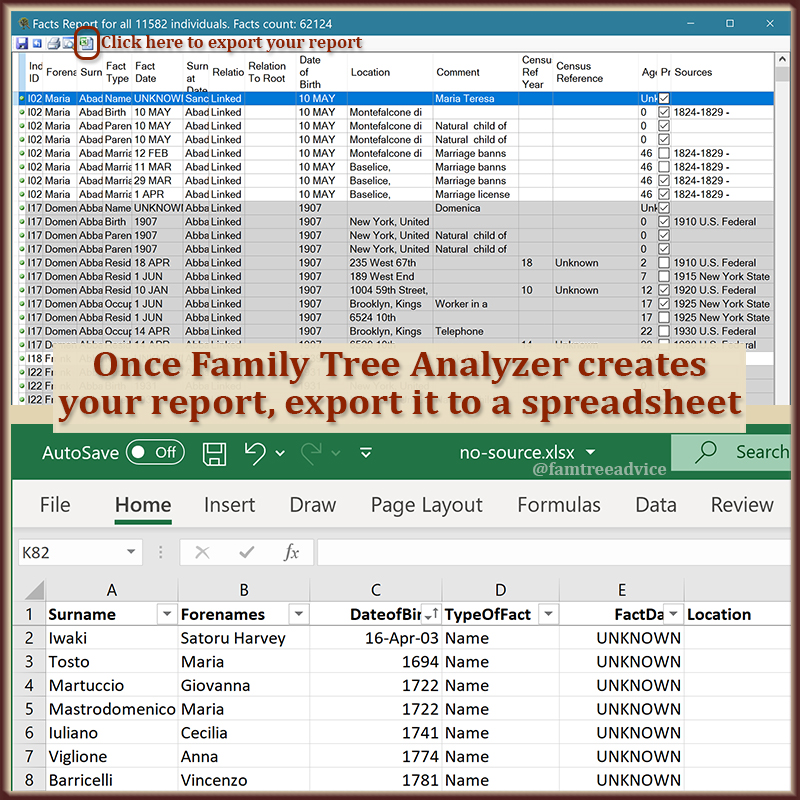Click the circled Export to Excel icon

pos(86,43)
